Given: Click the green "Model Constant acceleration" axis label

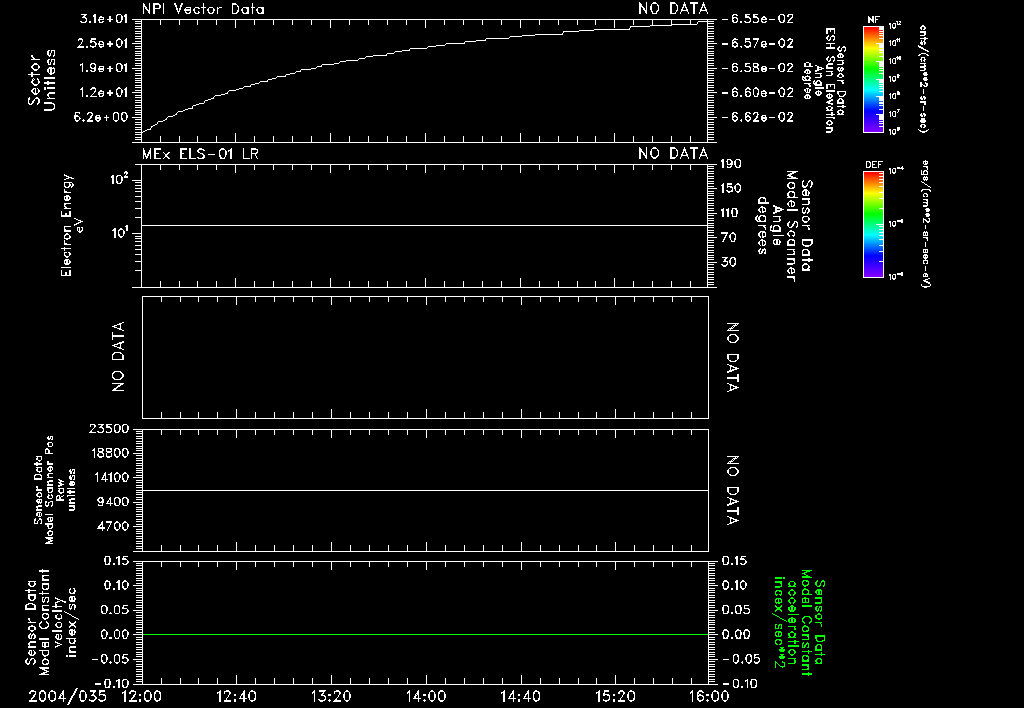Looking at the screenshot, I should [x=799, y=622].
